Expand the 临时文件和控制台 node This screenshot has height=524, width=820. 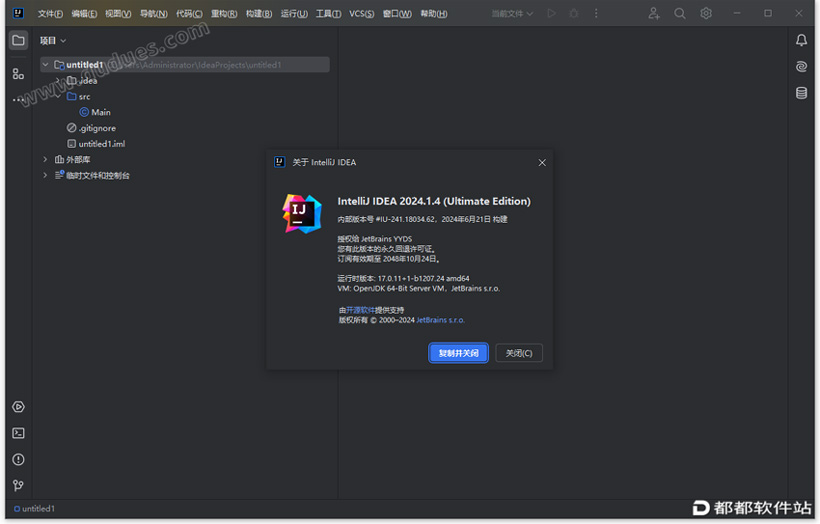tap(45, 175)
